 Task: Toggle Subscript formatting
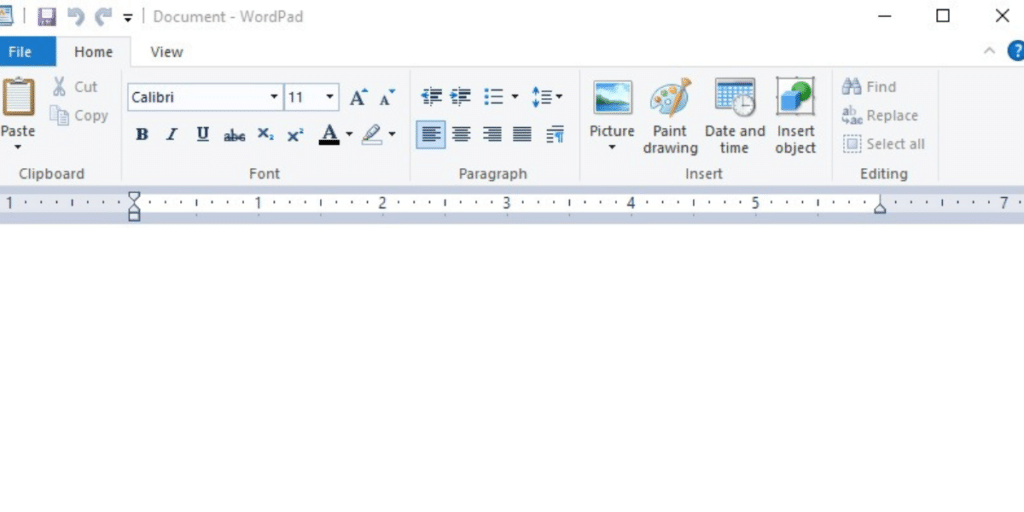(x=265, y=135)
